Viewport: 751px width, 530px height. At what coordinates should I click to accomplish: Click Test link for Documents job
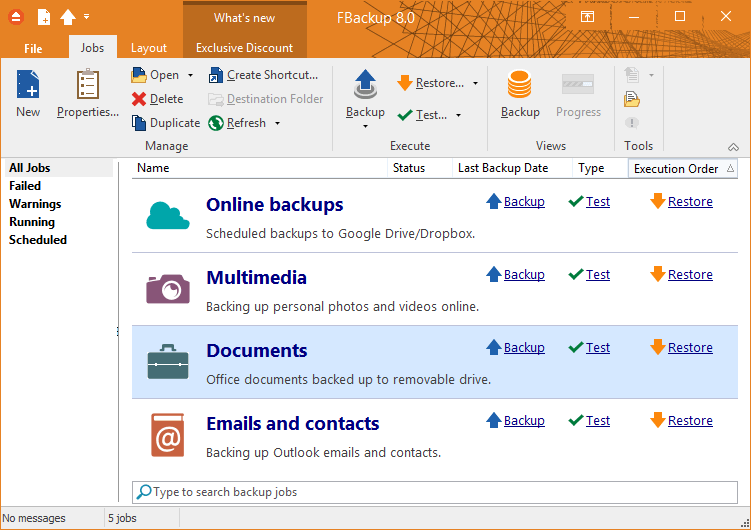598,347
